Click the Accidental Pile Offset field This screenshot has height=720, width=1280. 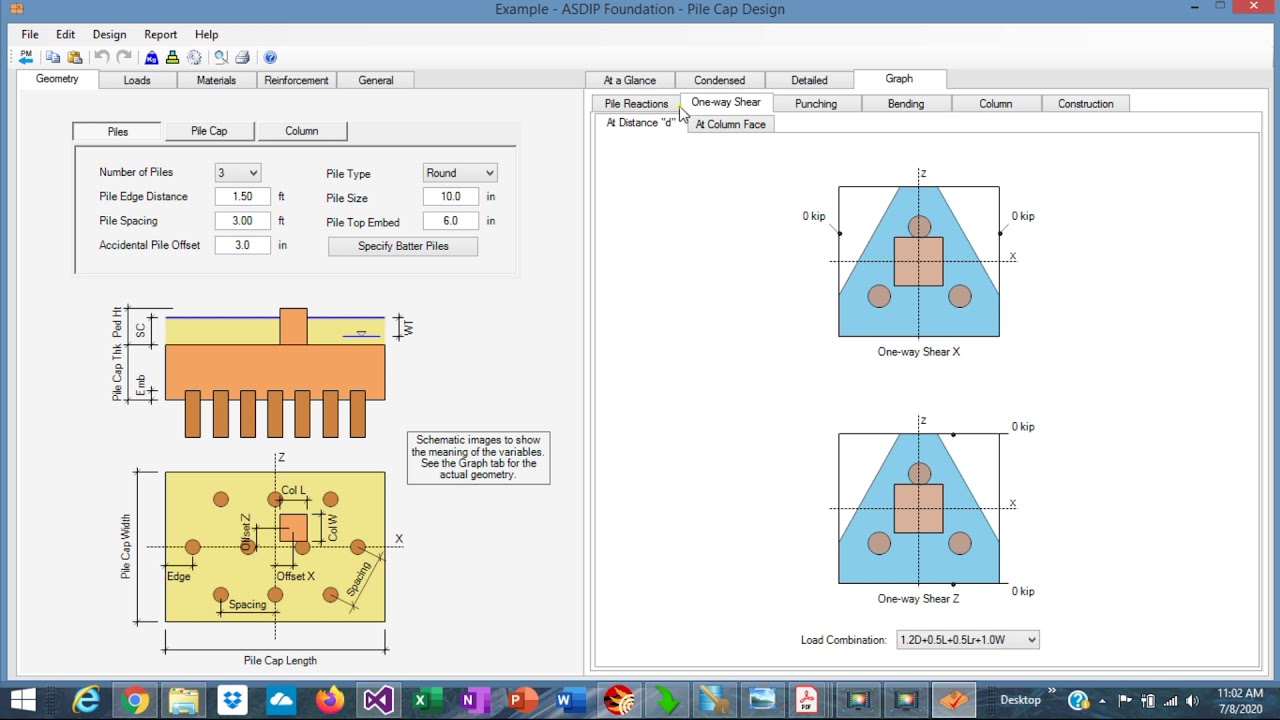(x=243, y=245)
